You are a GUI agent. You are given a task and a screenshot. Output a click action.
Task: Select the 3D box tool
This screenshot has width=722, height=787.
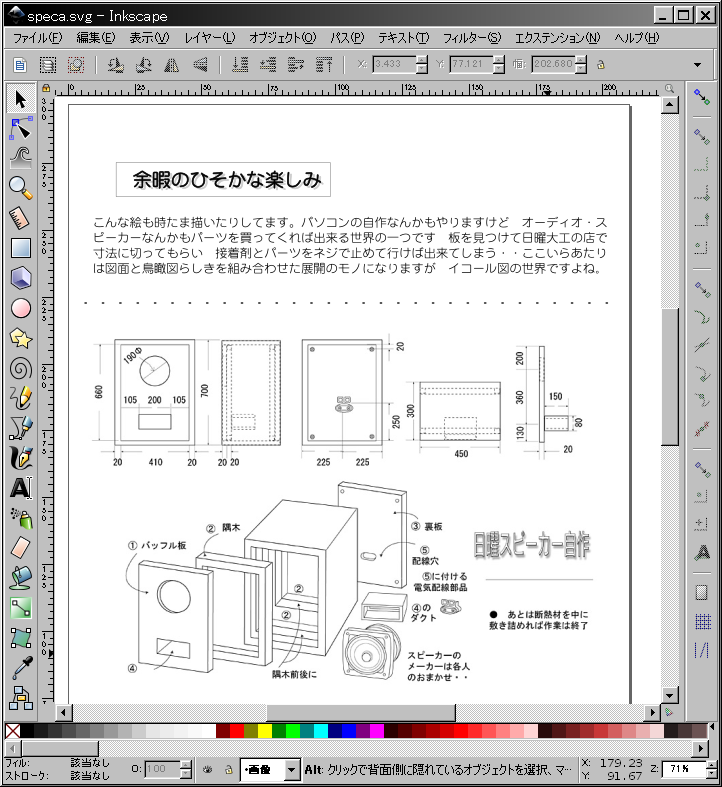coord(21,278)
